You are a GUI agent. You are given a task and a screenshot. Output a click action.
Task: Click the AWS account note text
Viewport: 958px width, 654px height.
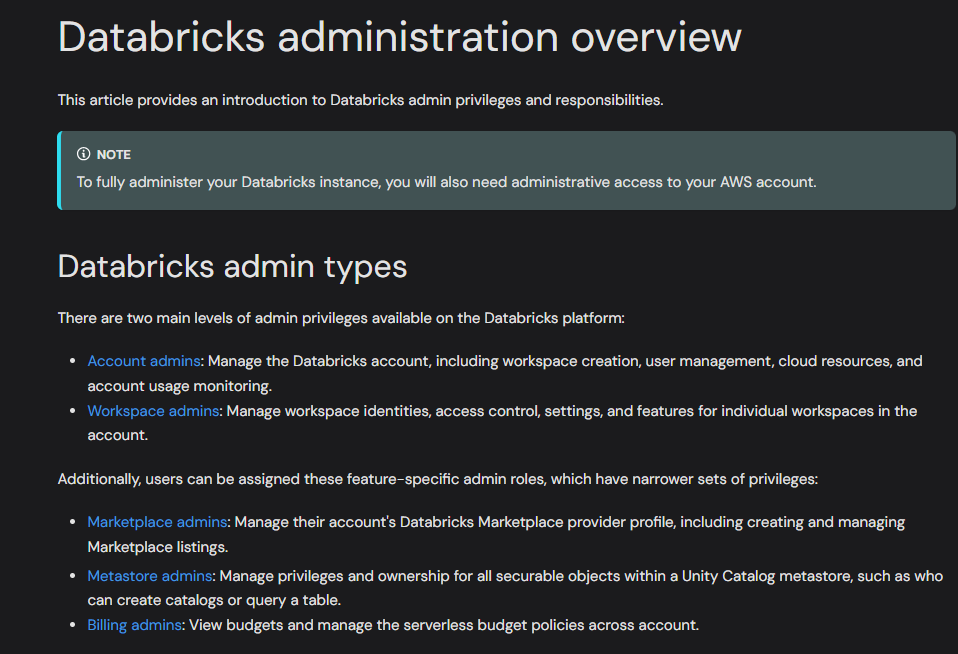pyautogui.click(x=446, y=182)
